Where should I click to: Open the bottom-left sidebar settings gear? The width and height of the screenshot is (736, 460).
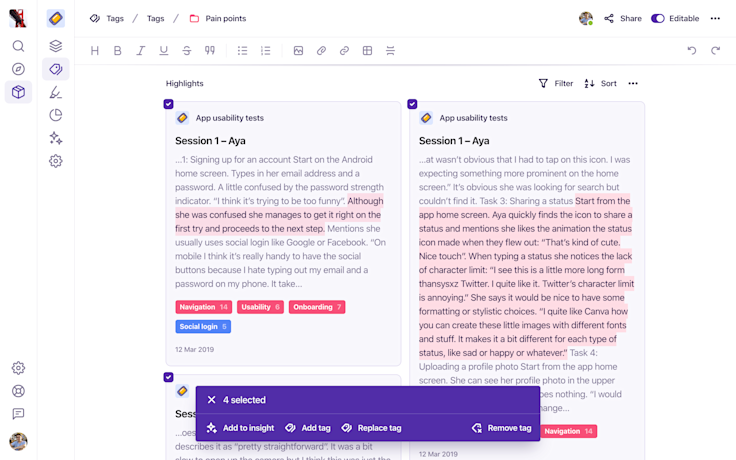click(18, 368)
